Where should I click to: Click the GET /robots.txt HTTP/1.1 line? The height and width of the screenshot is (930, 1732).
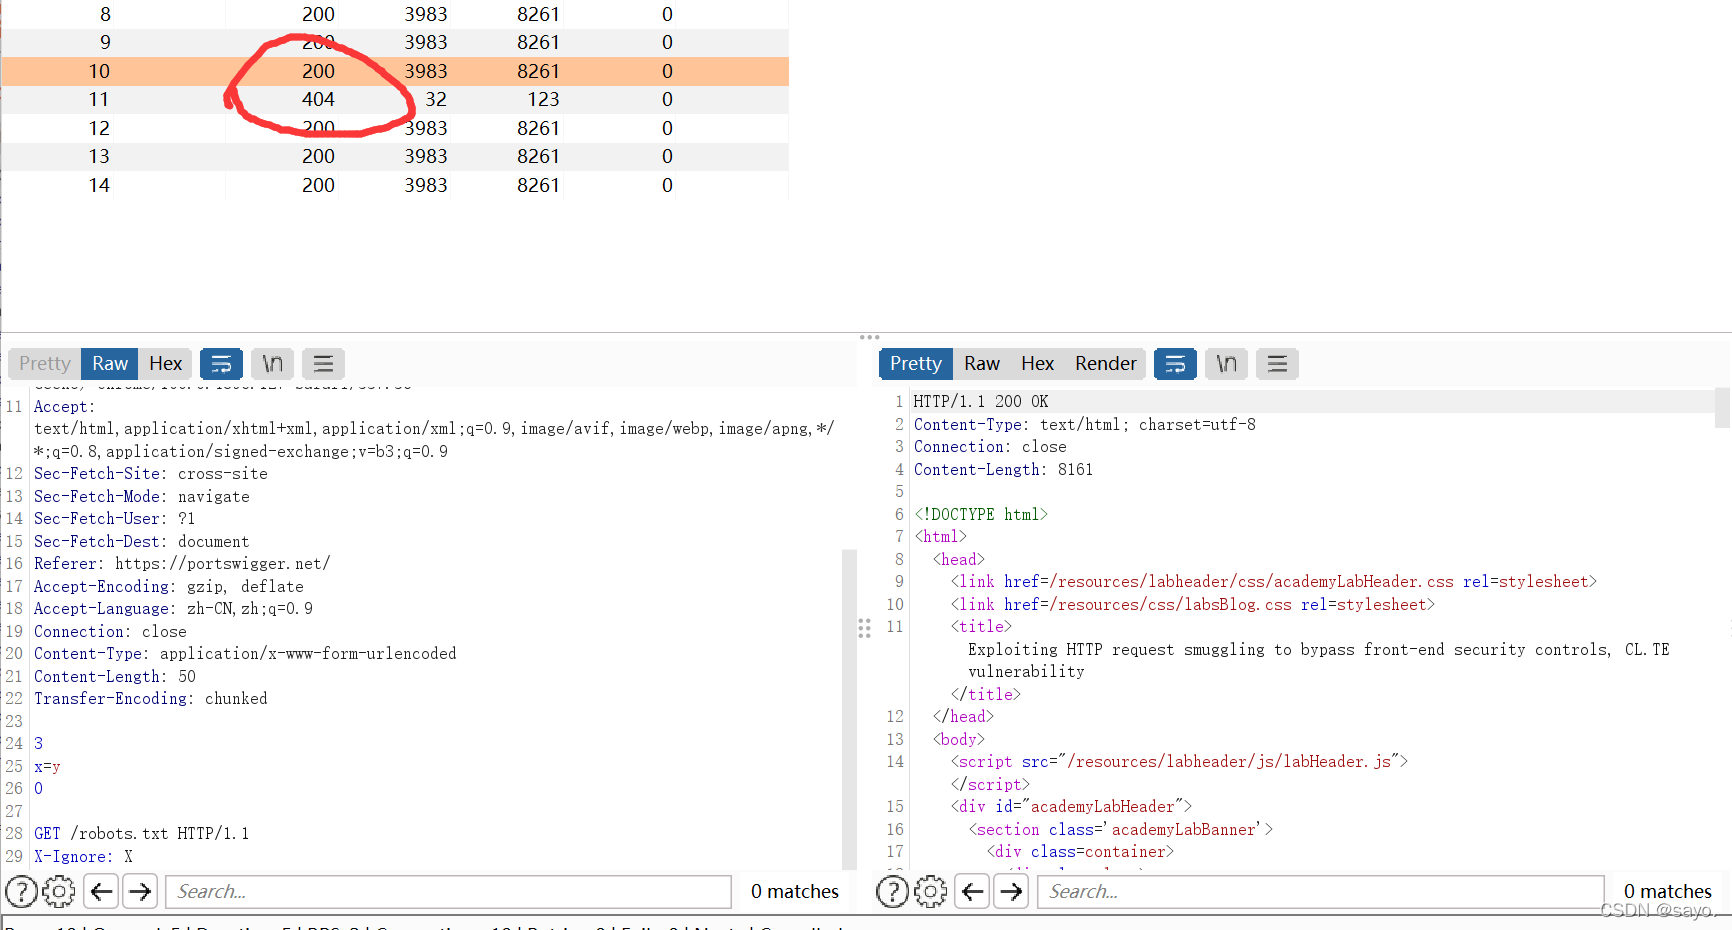coord(141,833)
